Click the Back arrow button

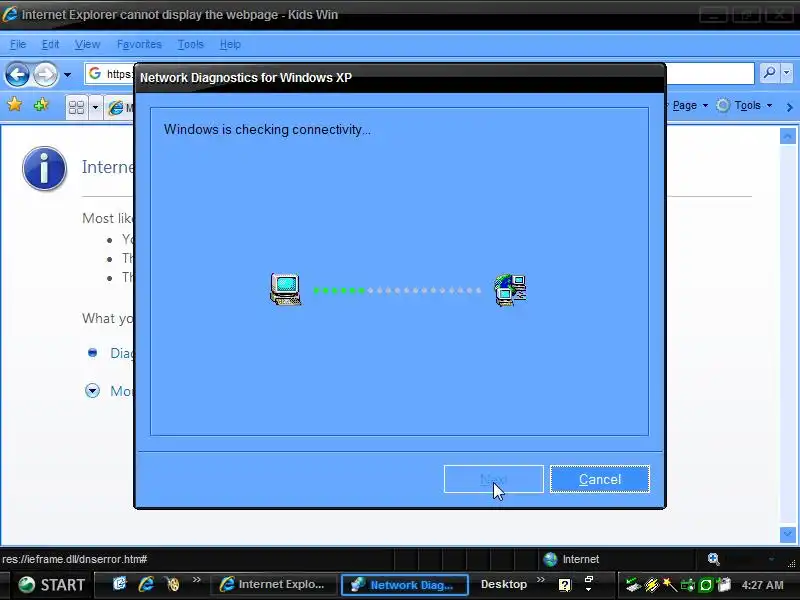[x=17, y=74]
